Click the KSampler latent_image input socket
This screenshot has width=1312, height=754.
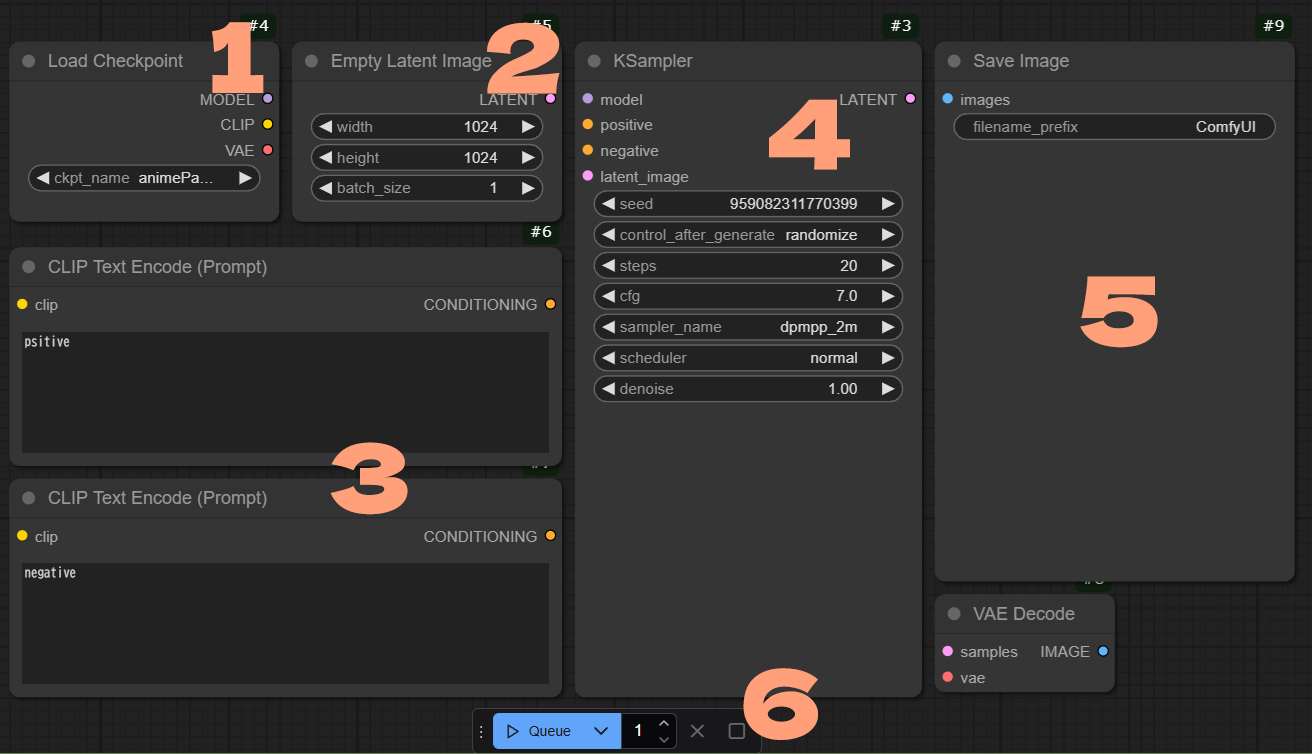pos(587,176)
